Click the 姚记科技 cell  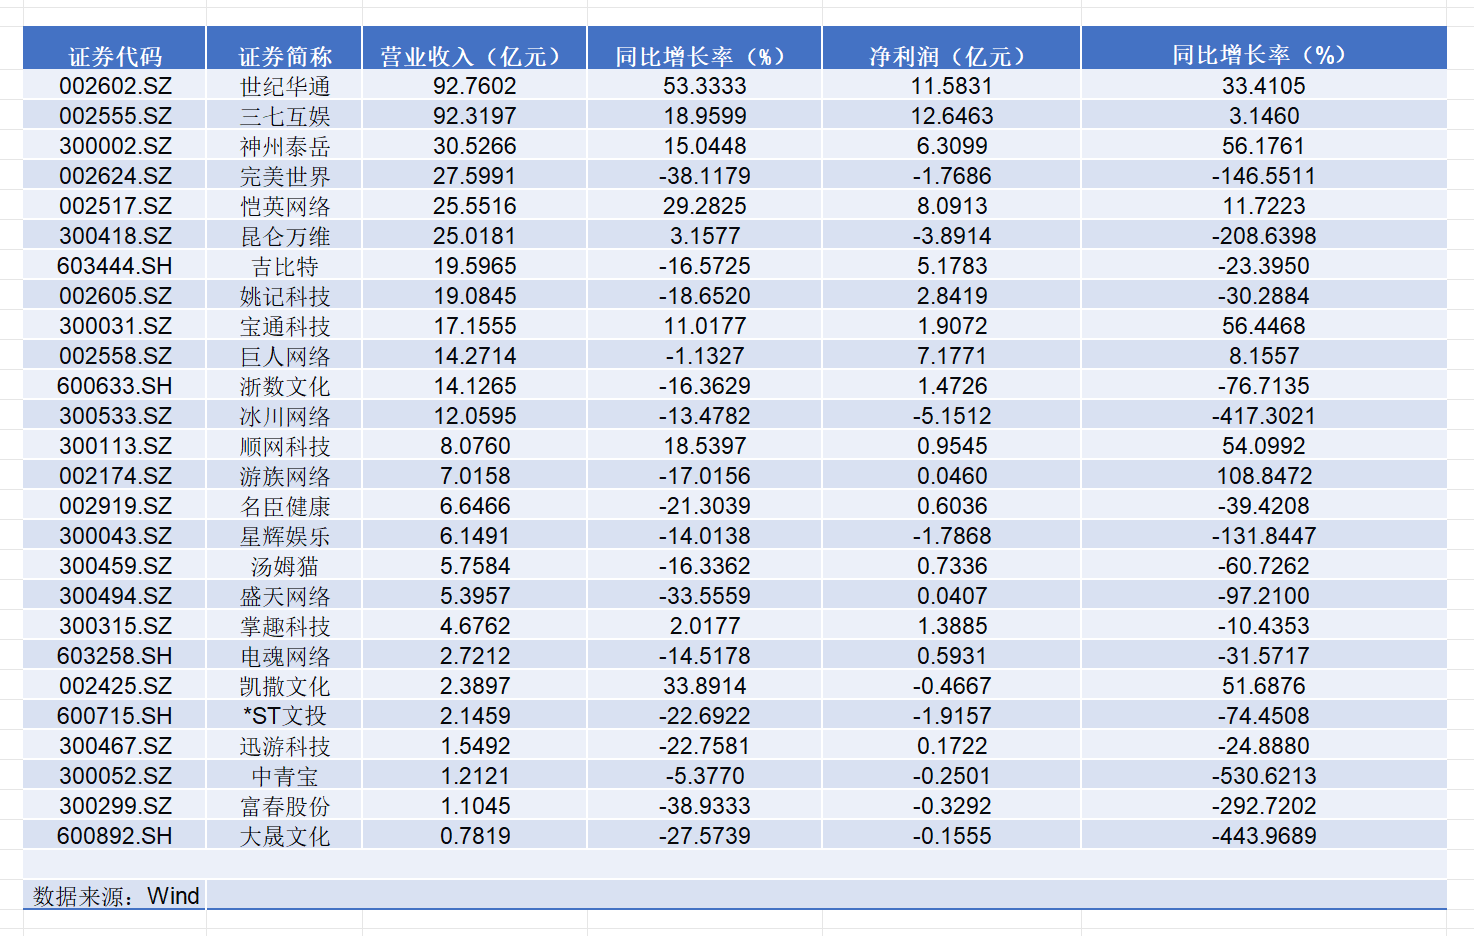click(x=285, y=296)
